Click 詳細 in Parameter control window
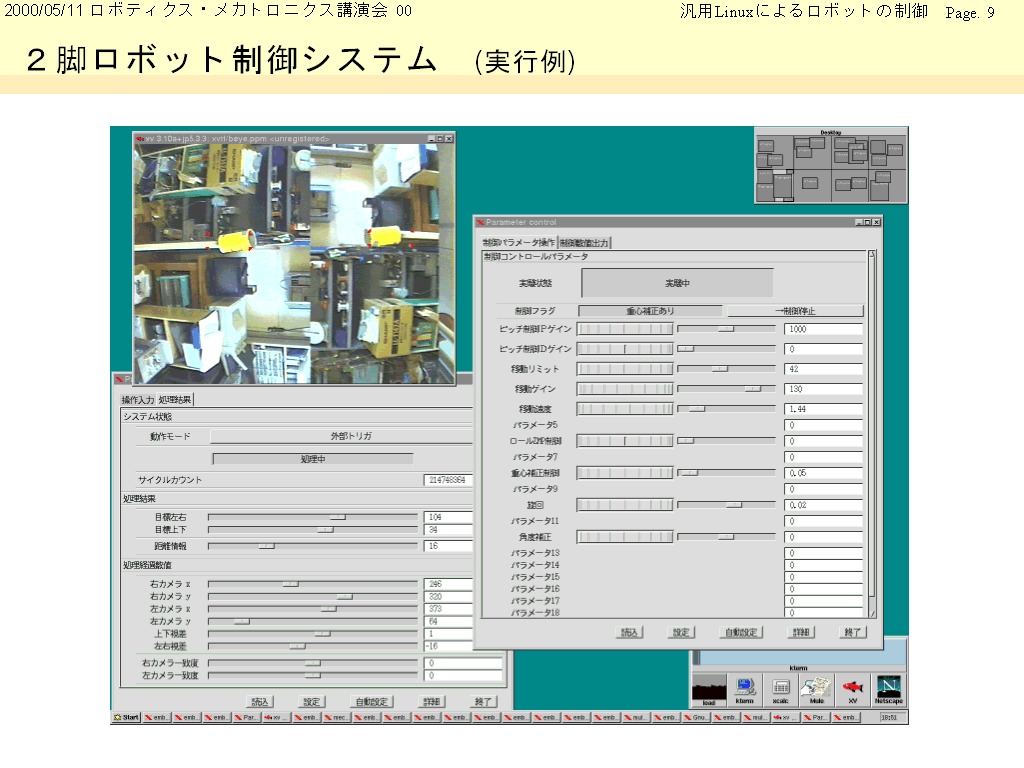 (x=801, y=632)
